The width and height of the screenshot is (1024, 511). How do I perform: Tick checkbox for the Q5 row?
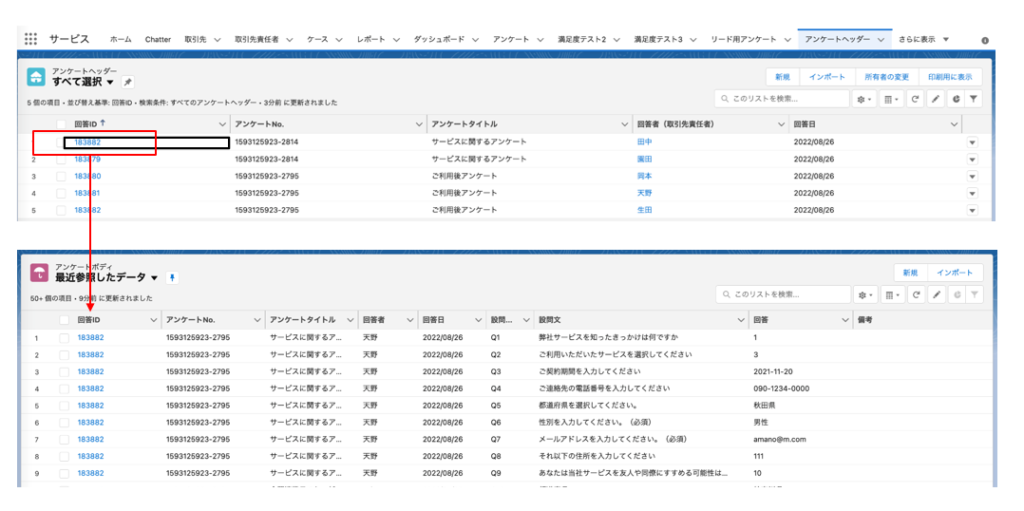coord(64,406)
